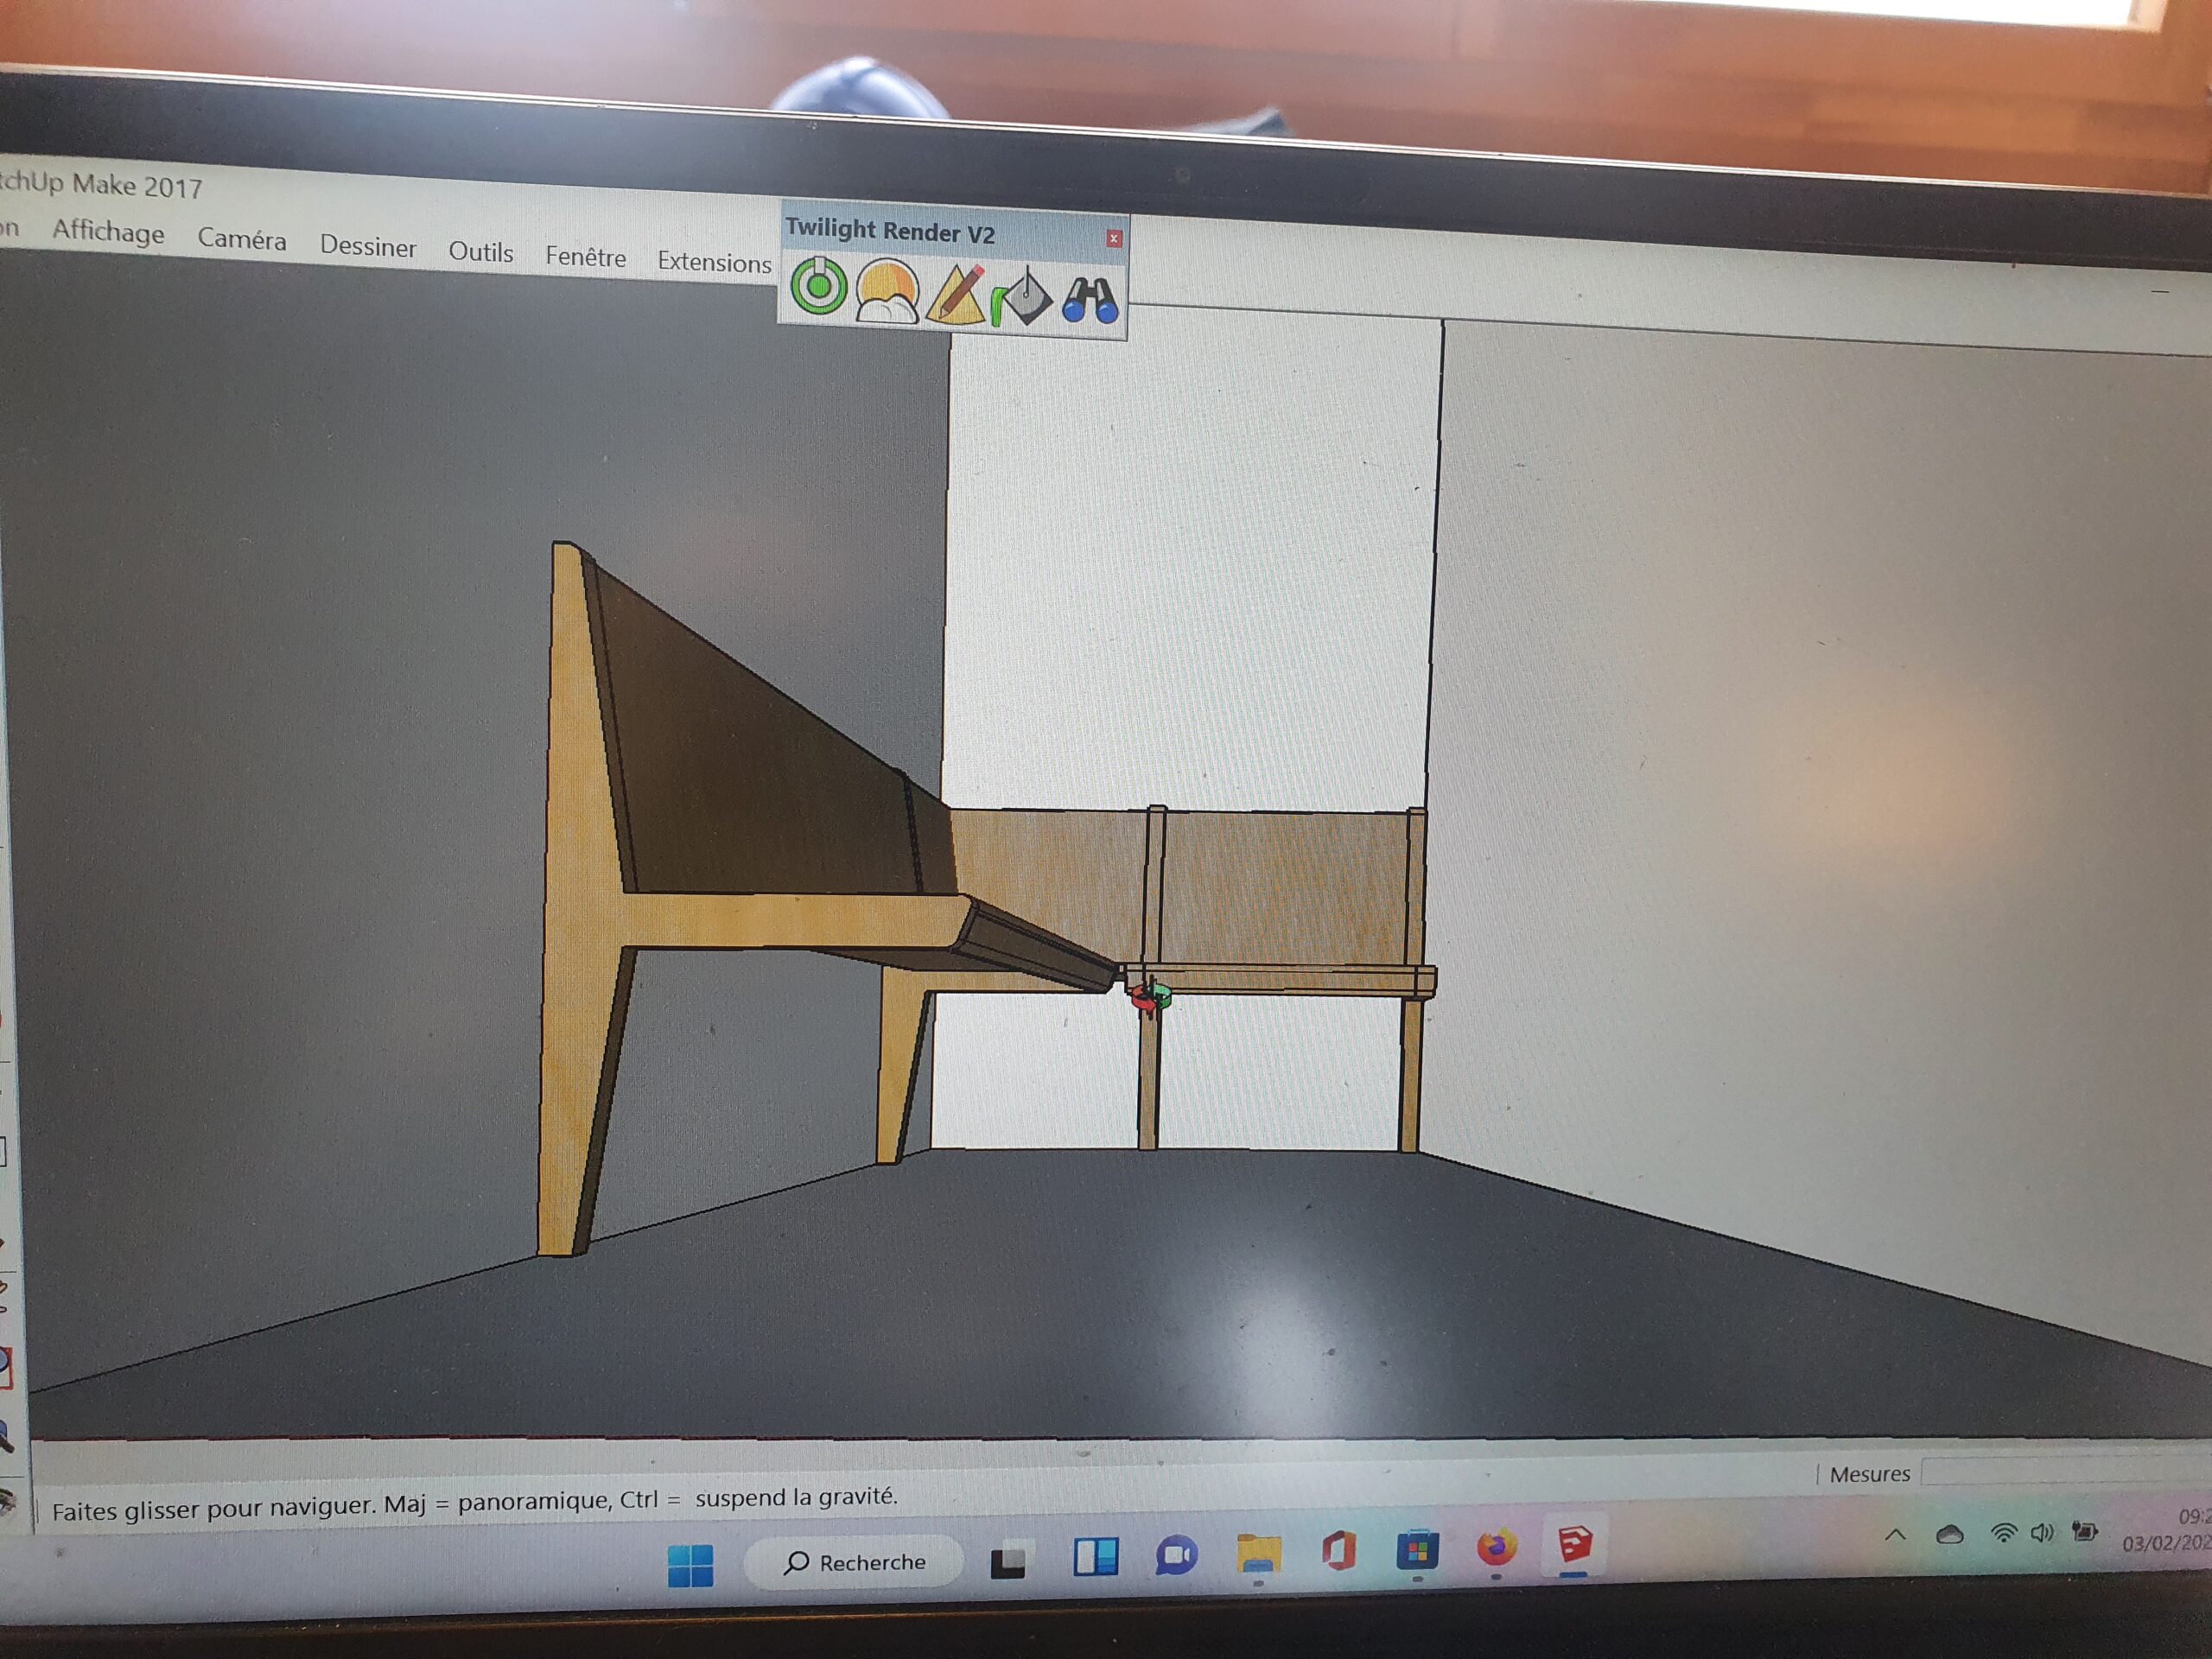2212x1659 pixels.
Task: Select Twilight light editor tool icon
Action: pyautogui.click(x=1023, y=297)
